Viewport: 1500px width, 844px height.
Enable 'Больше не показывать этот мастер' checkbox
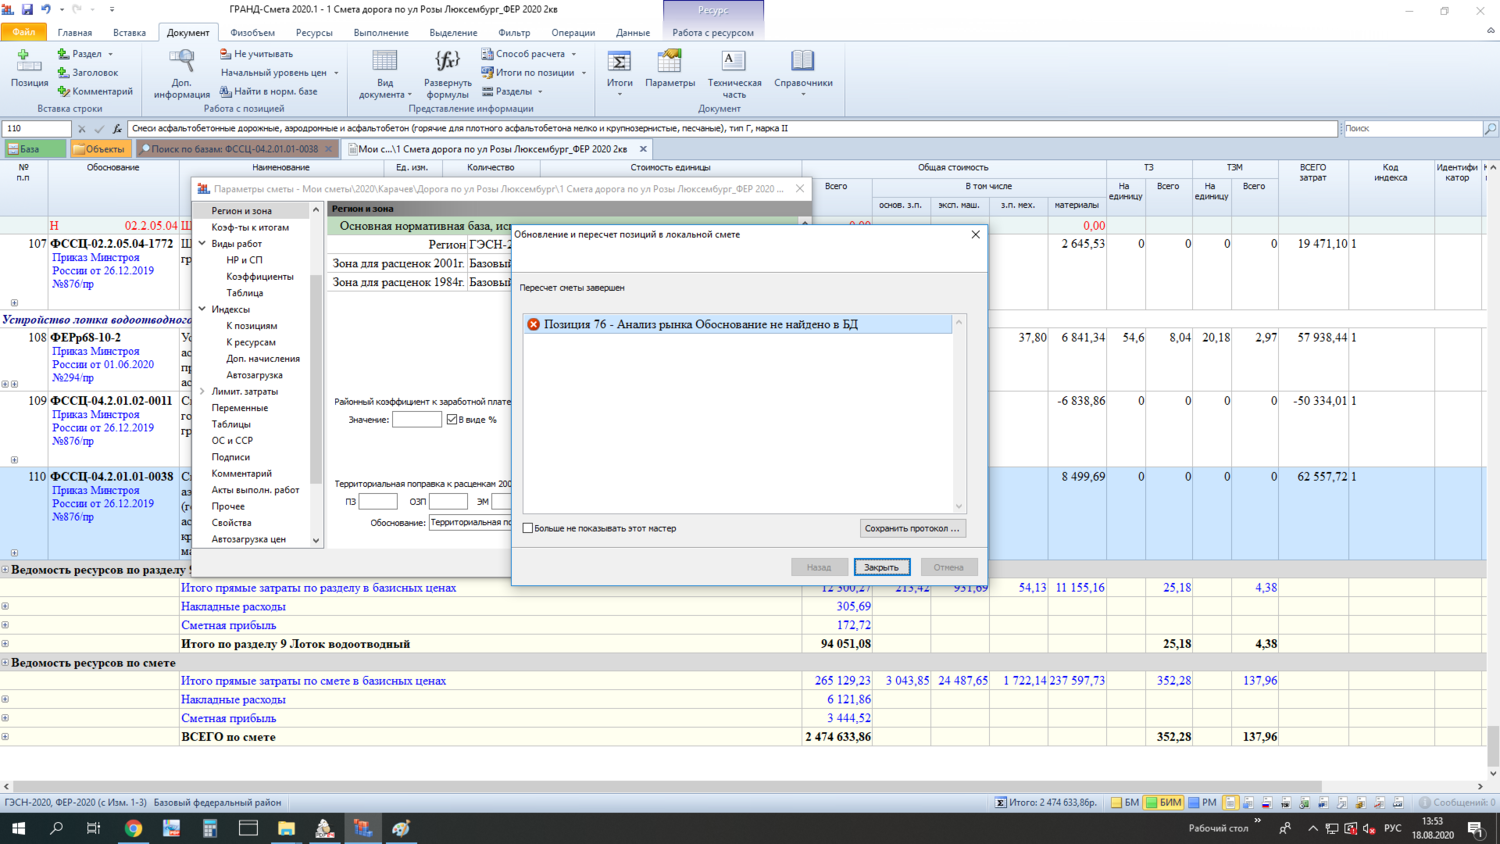(x=528, y=528)
